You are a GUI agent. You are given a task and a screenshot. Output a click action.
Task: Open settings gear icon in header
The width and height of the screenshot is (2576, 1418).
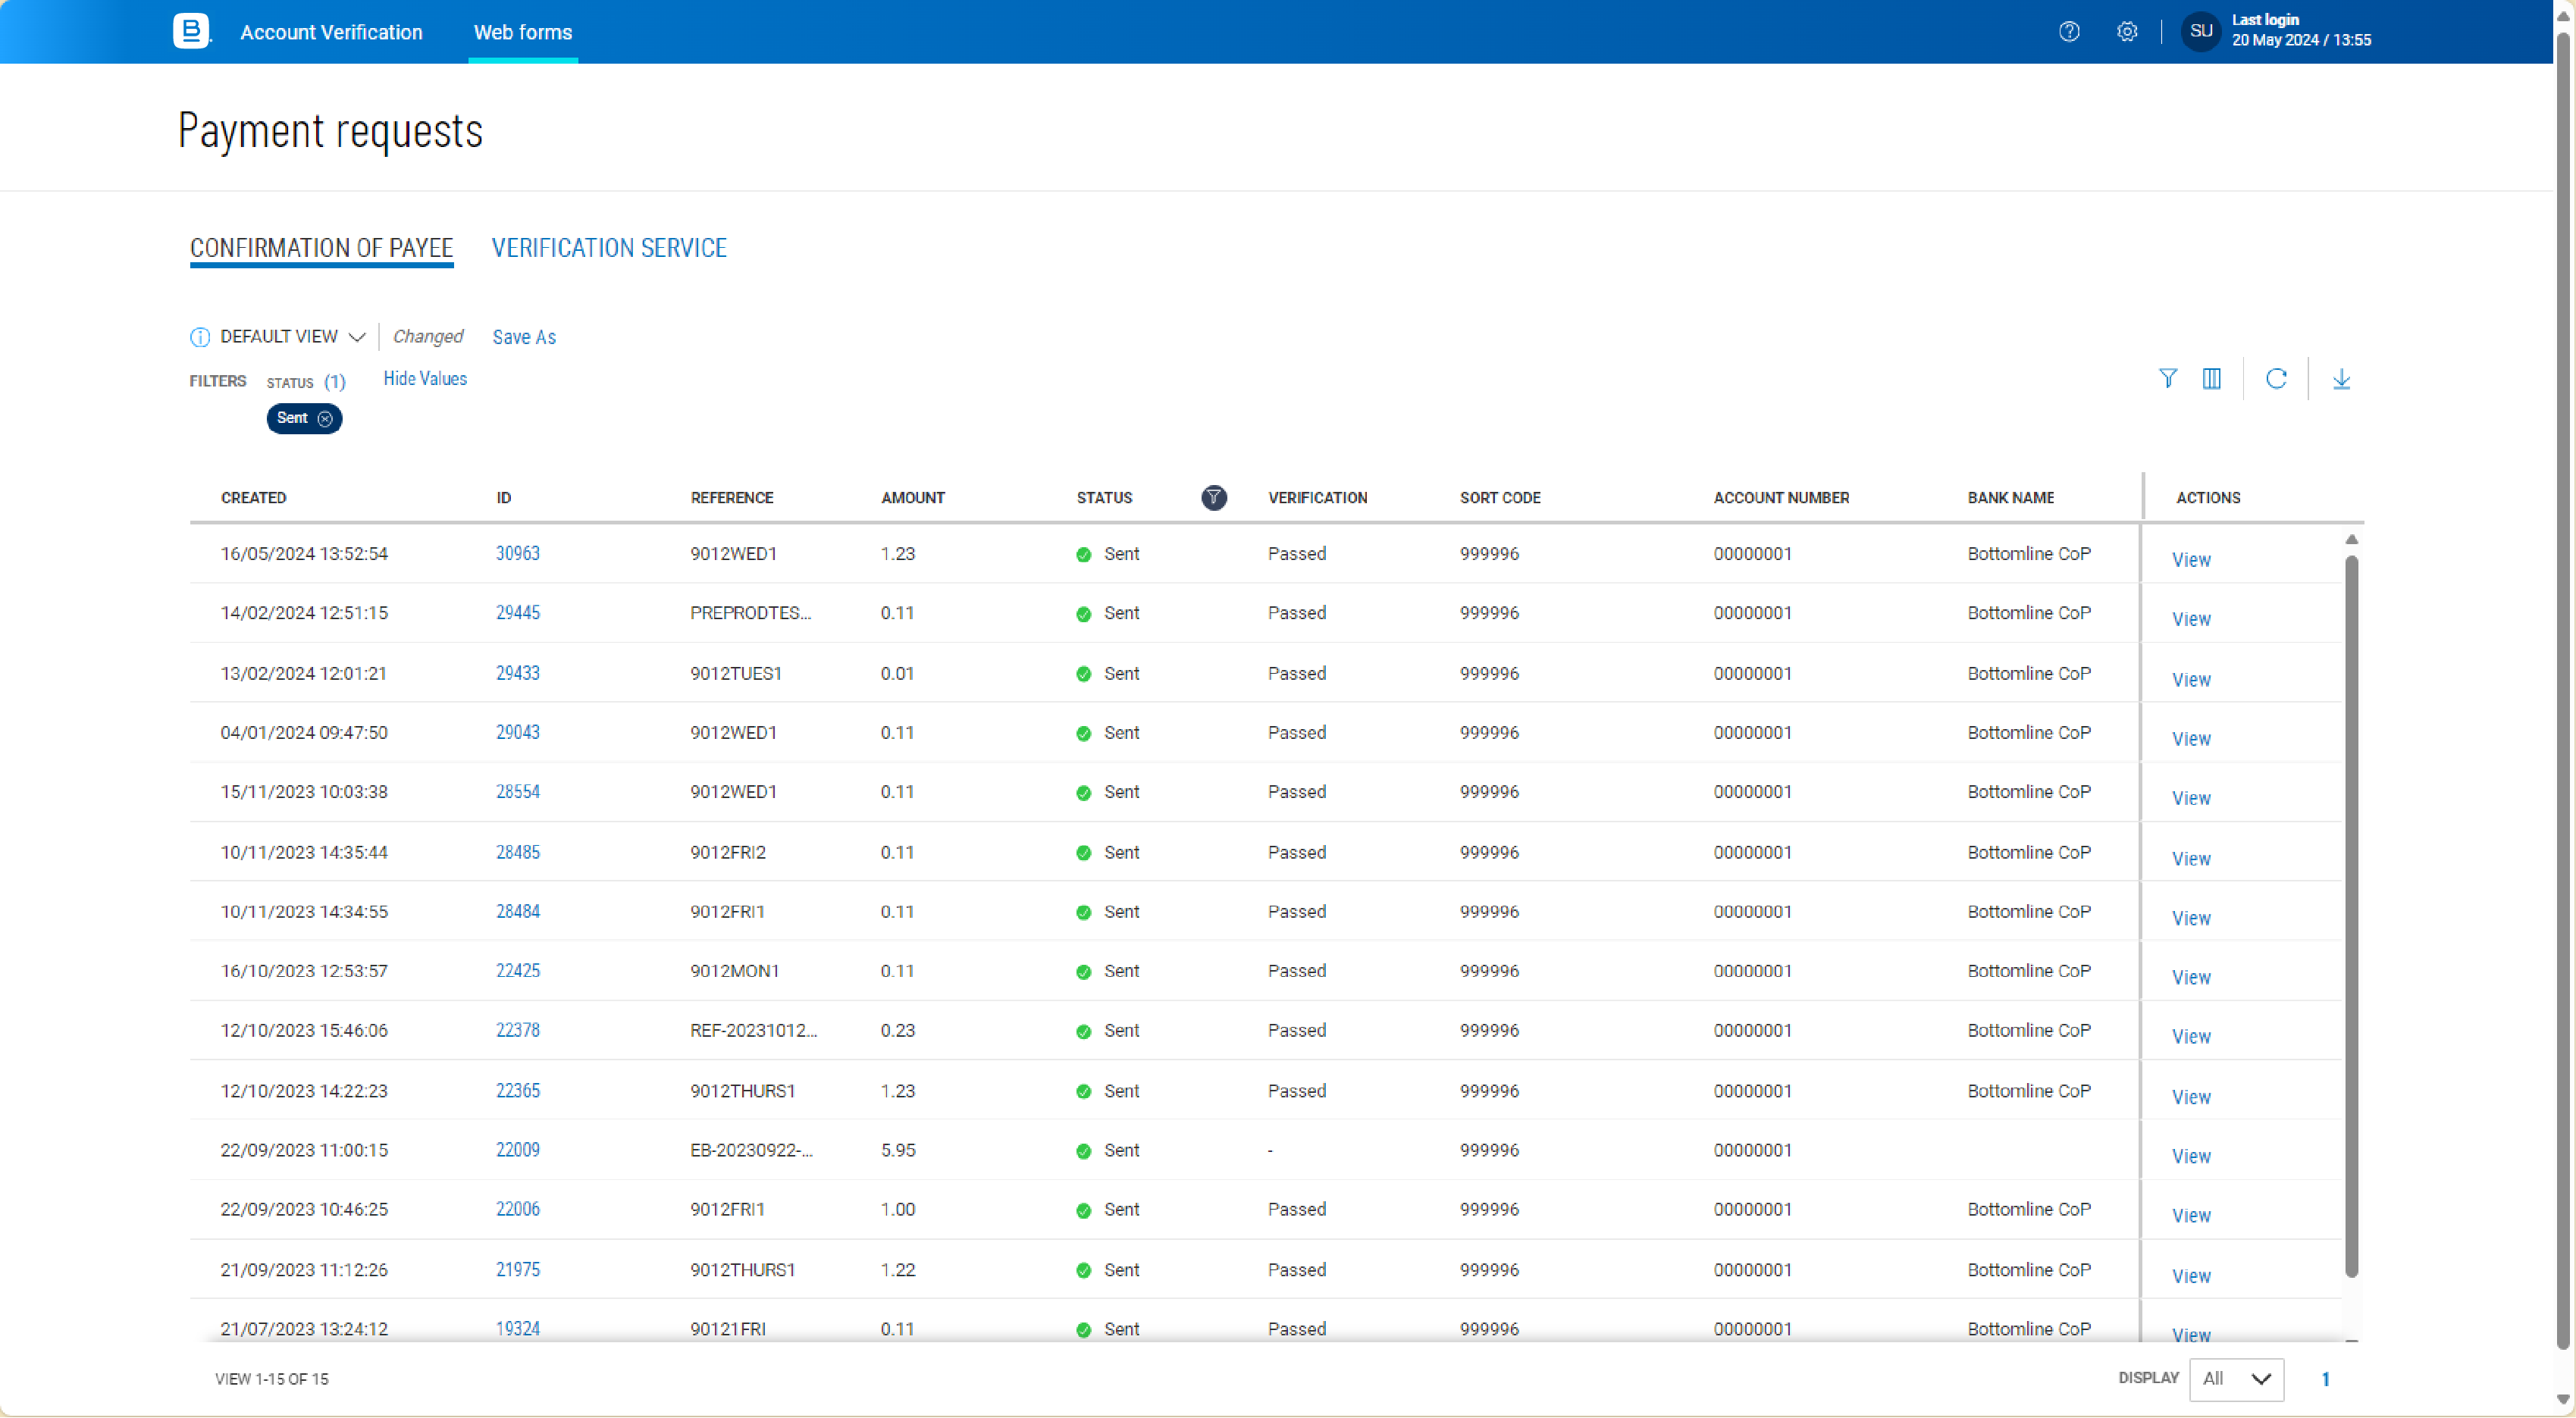coord(2127,32)
